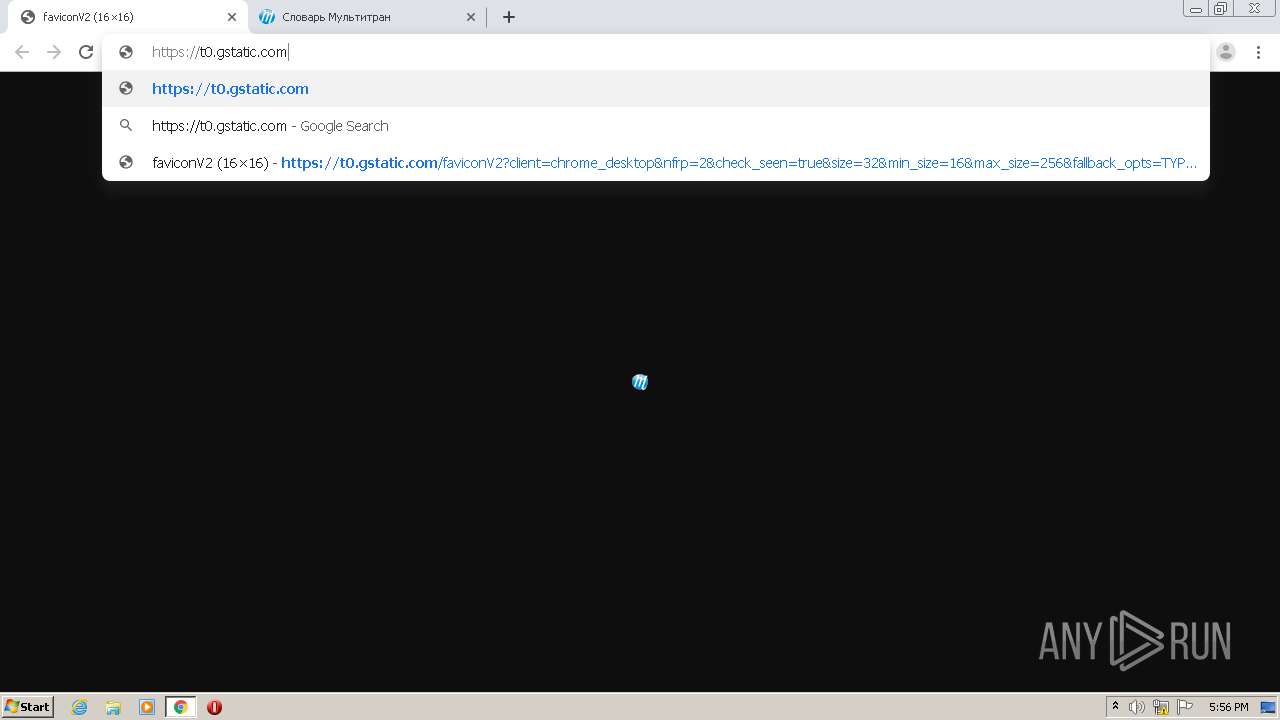The height and width of the screenshot is (720, 1280).
Task: Switch to the Словарь Мультитран tab
Action: click(x=367, y=17)
